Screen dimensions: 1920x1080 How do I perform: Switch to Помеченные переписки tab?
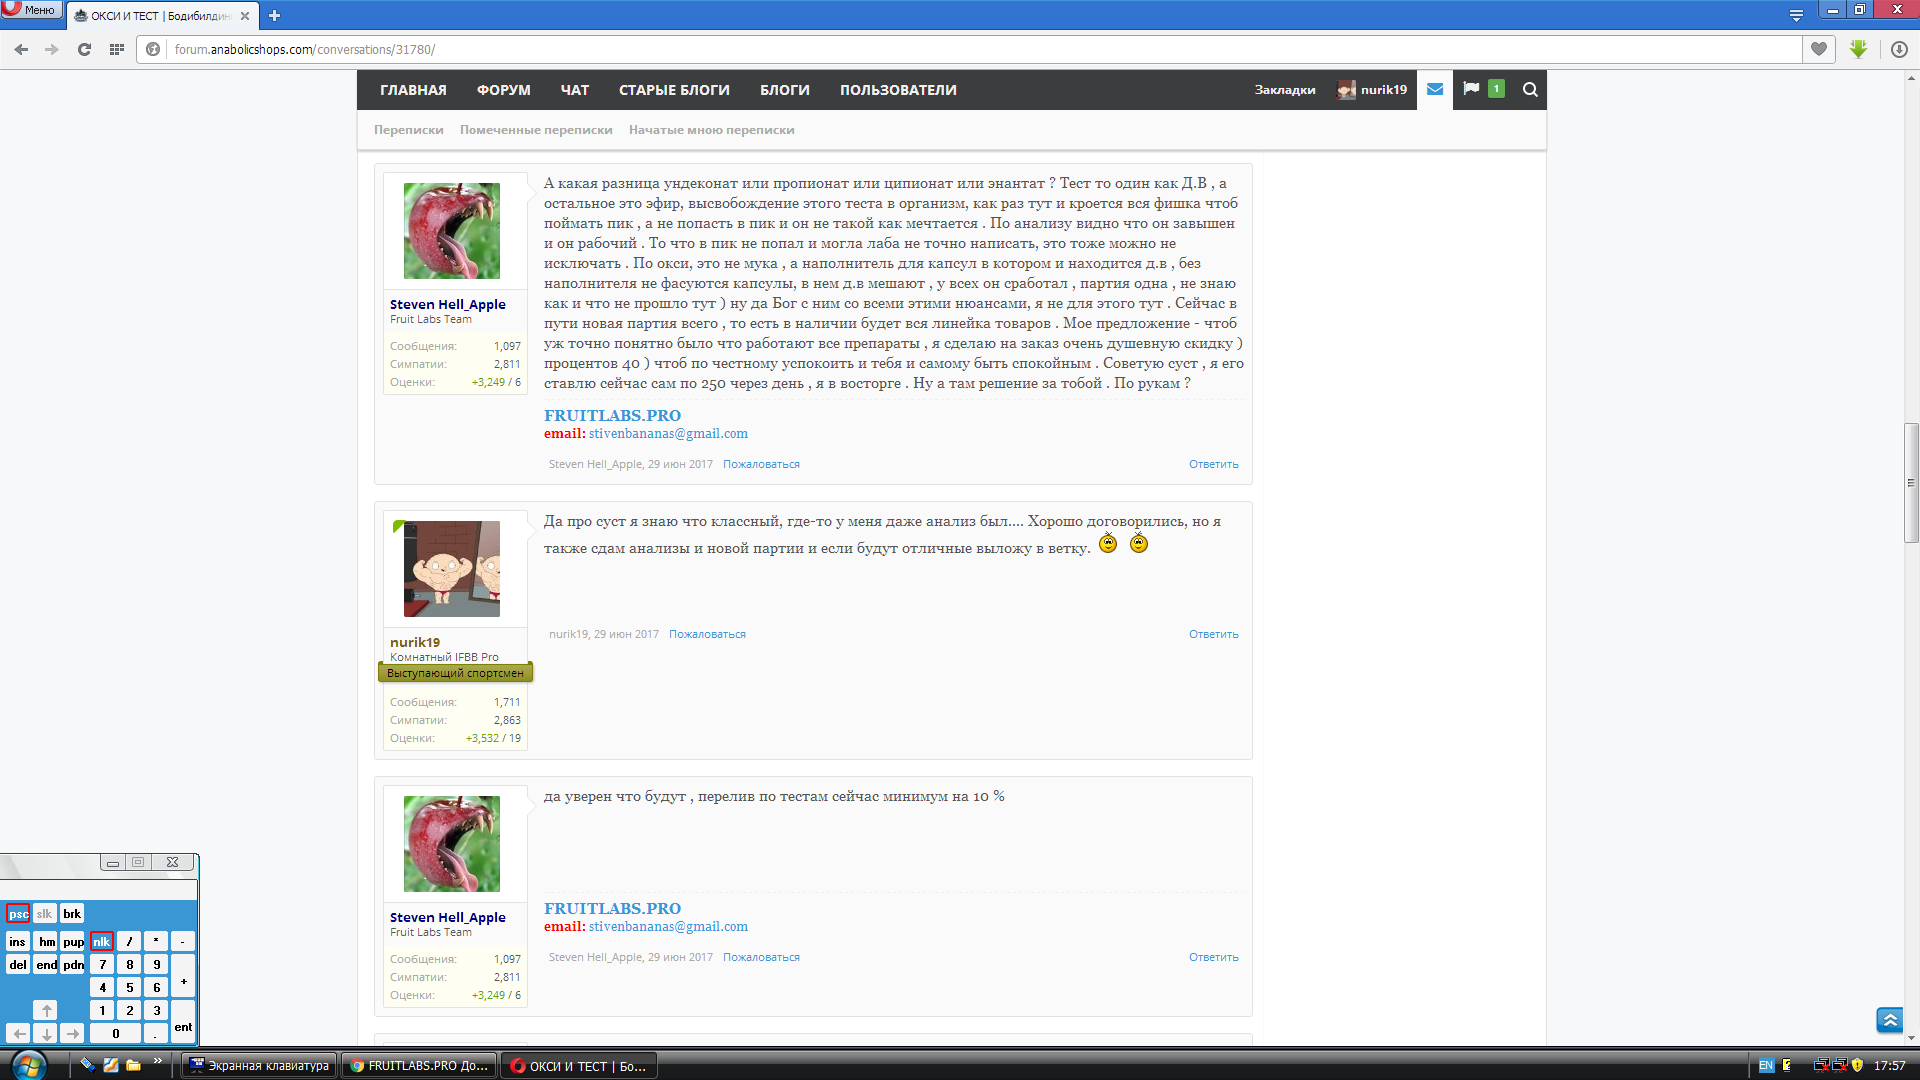click(x=536, y=130)
